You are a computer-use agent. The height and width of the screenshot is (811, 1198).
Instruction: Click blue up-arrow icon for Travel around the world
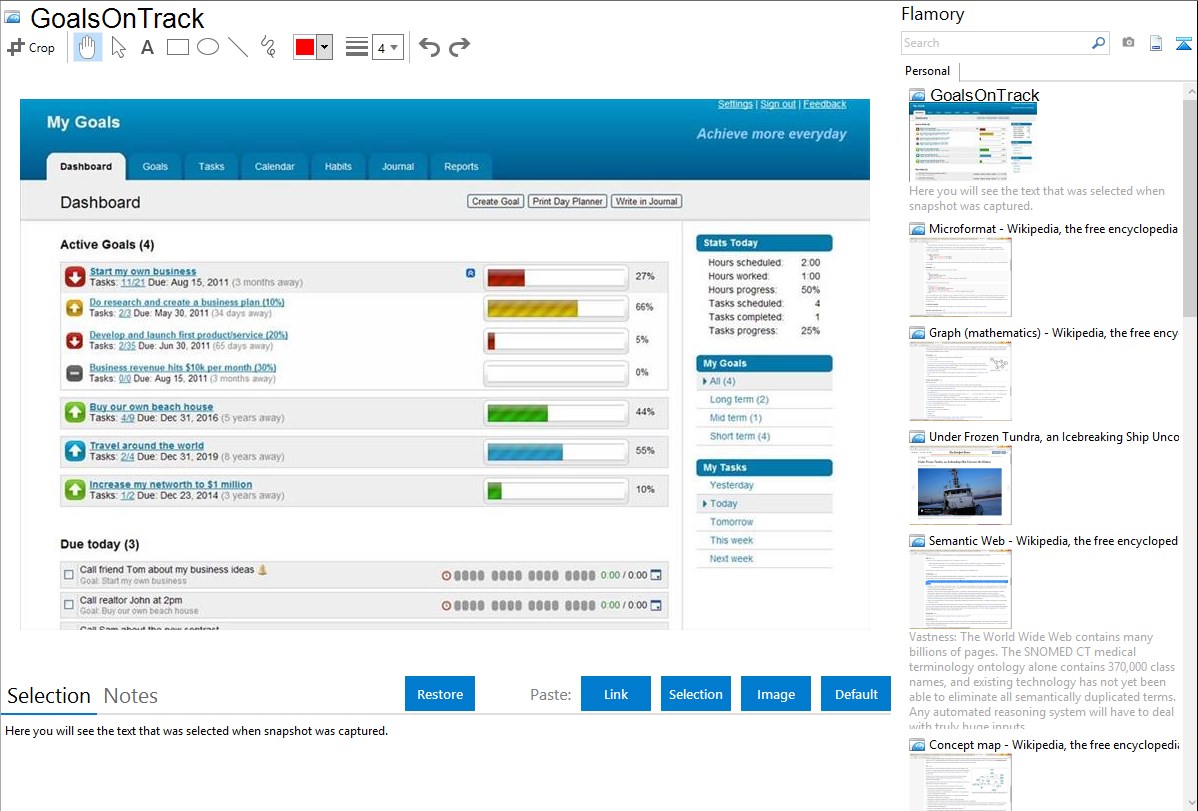(75, 451)
